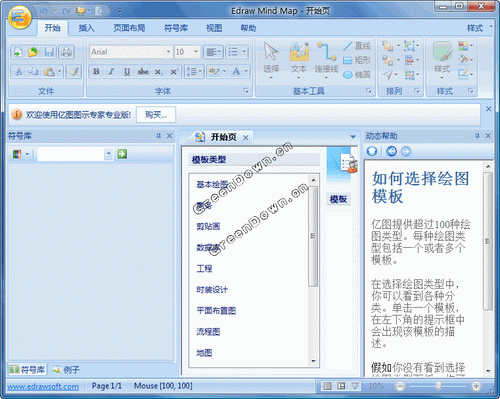Pin the 符号库 panel
This screenshot has height=399, width=500.
tap(159, 136)
